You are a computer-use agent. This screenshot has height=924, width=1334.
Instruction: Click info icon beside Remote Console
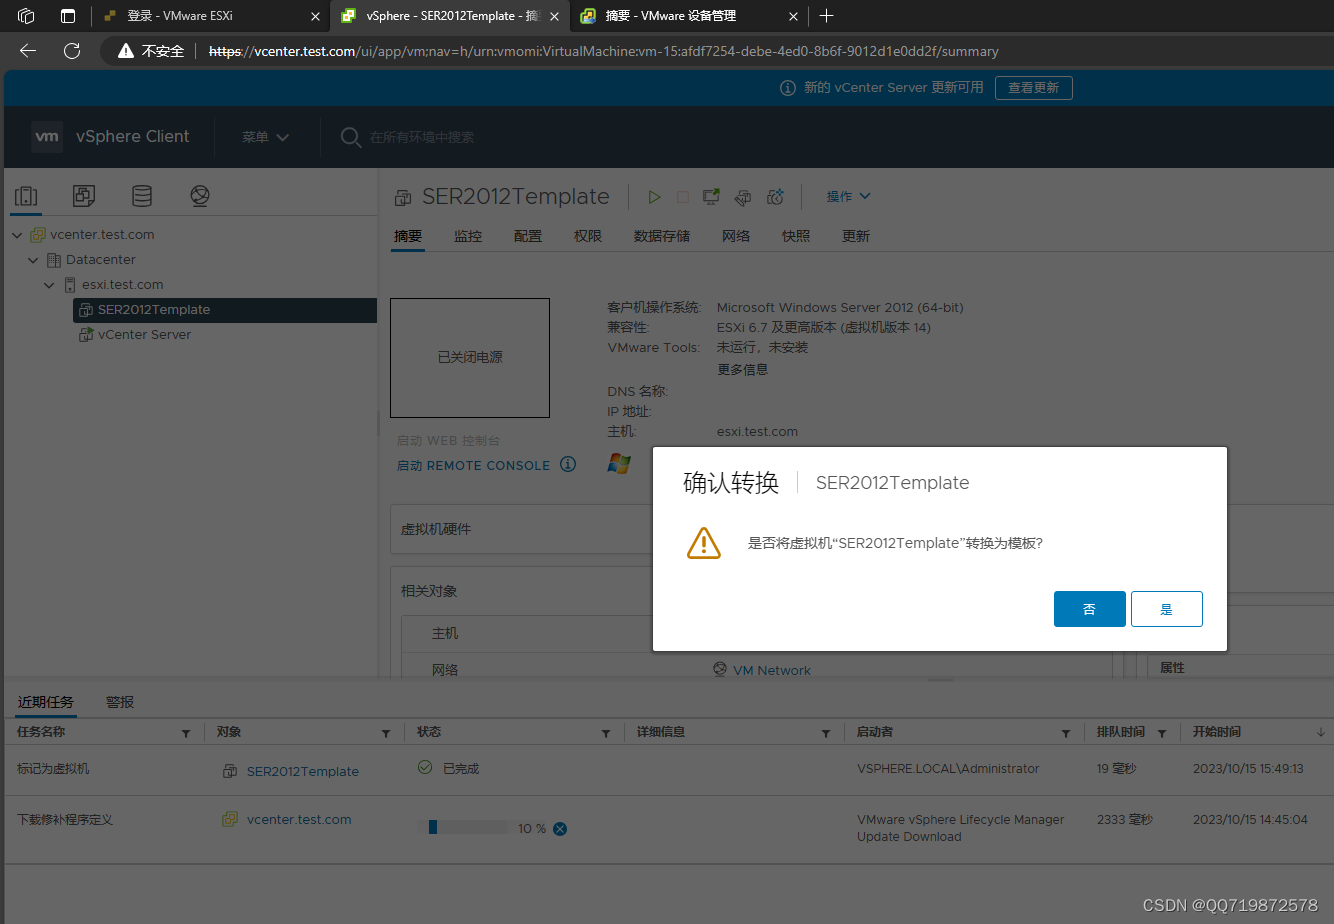(568, 464)
